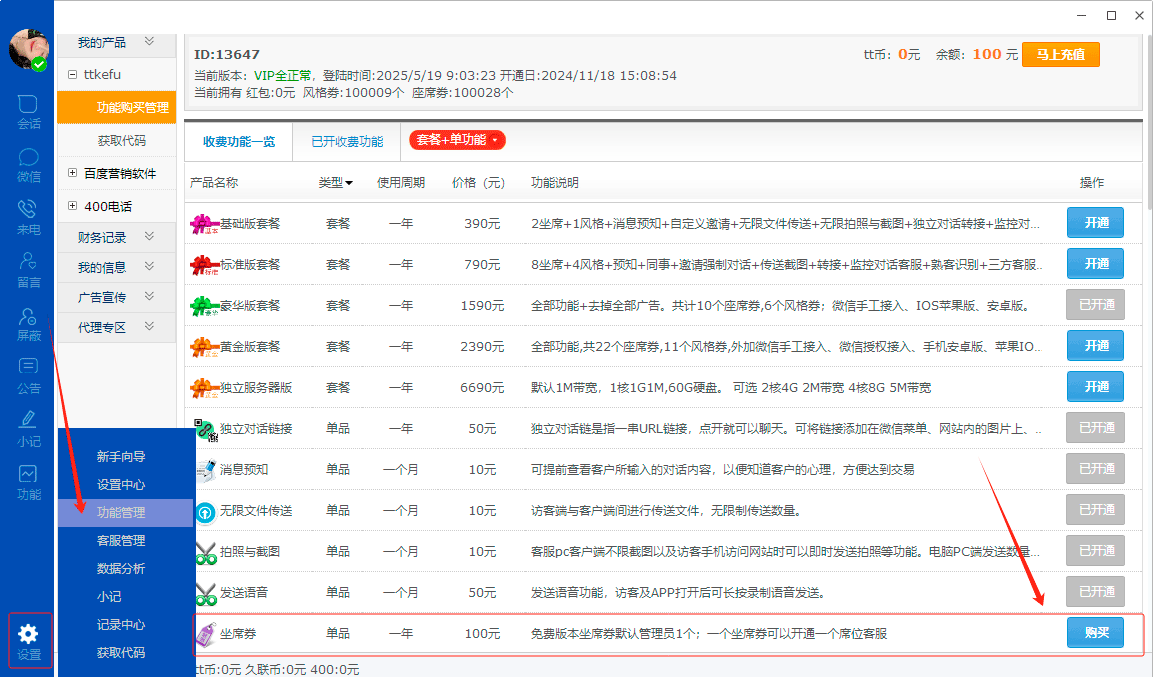Open the 屏蔽 sidebar icon
The width and height of the screenshot is (1153, 677).
[28, 323]
